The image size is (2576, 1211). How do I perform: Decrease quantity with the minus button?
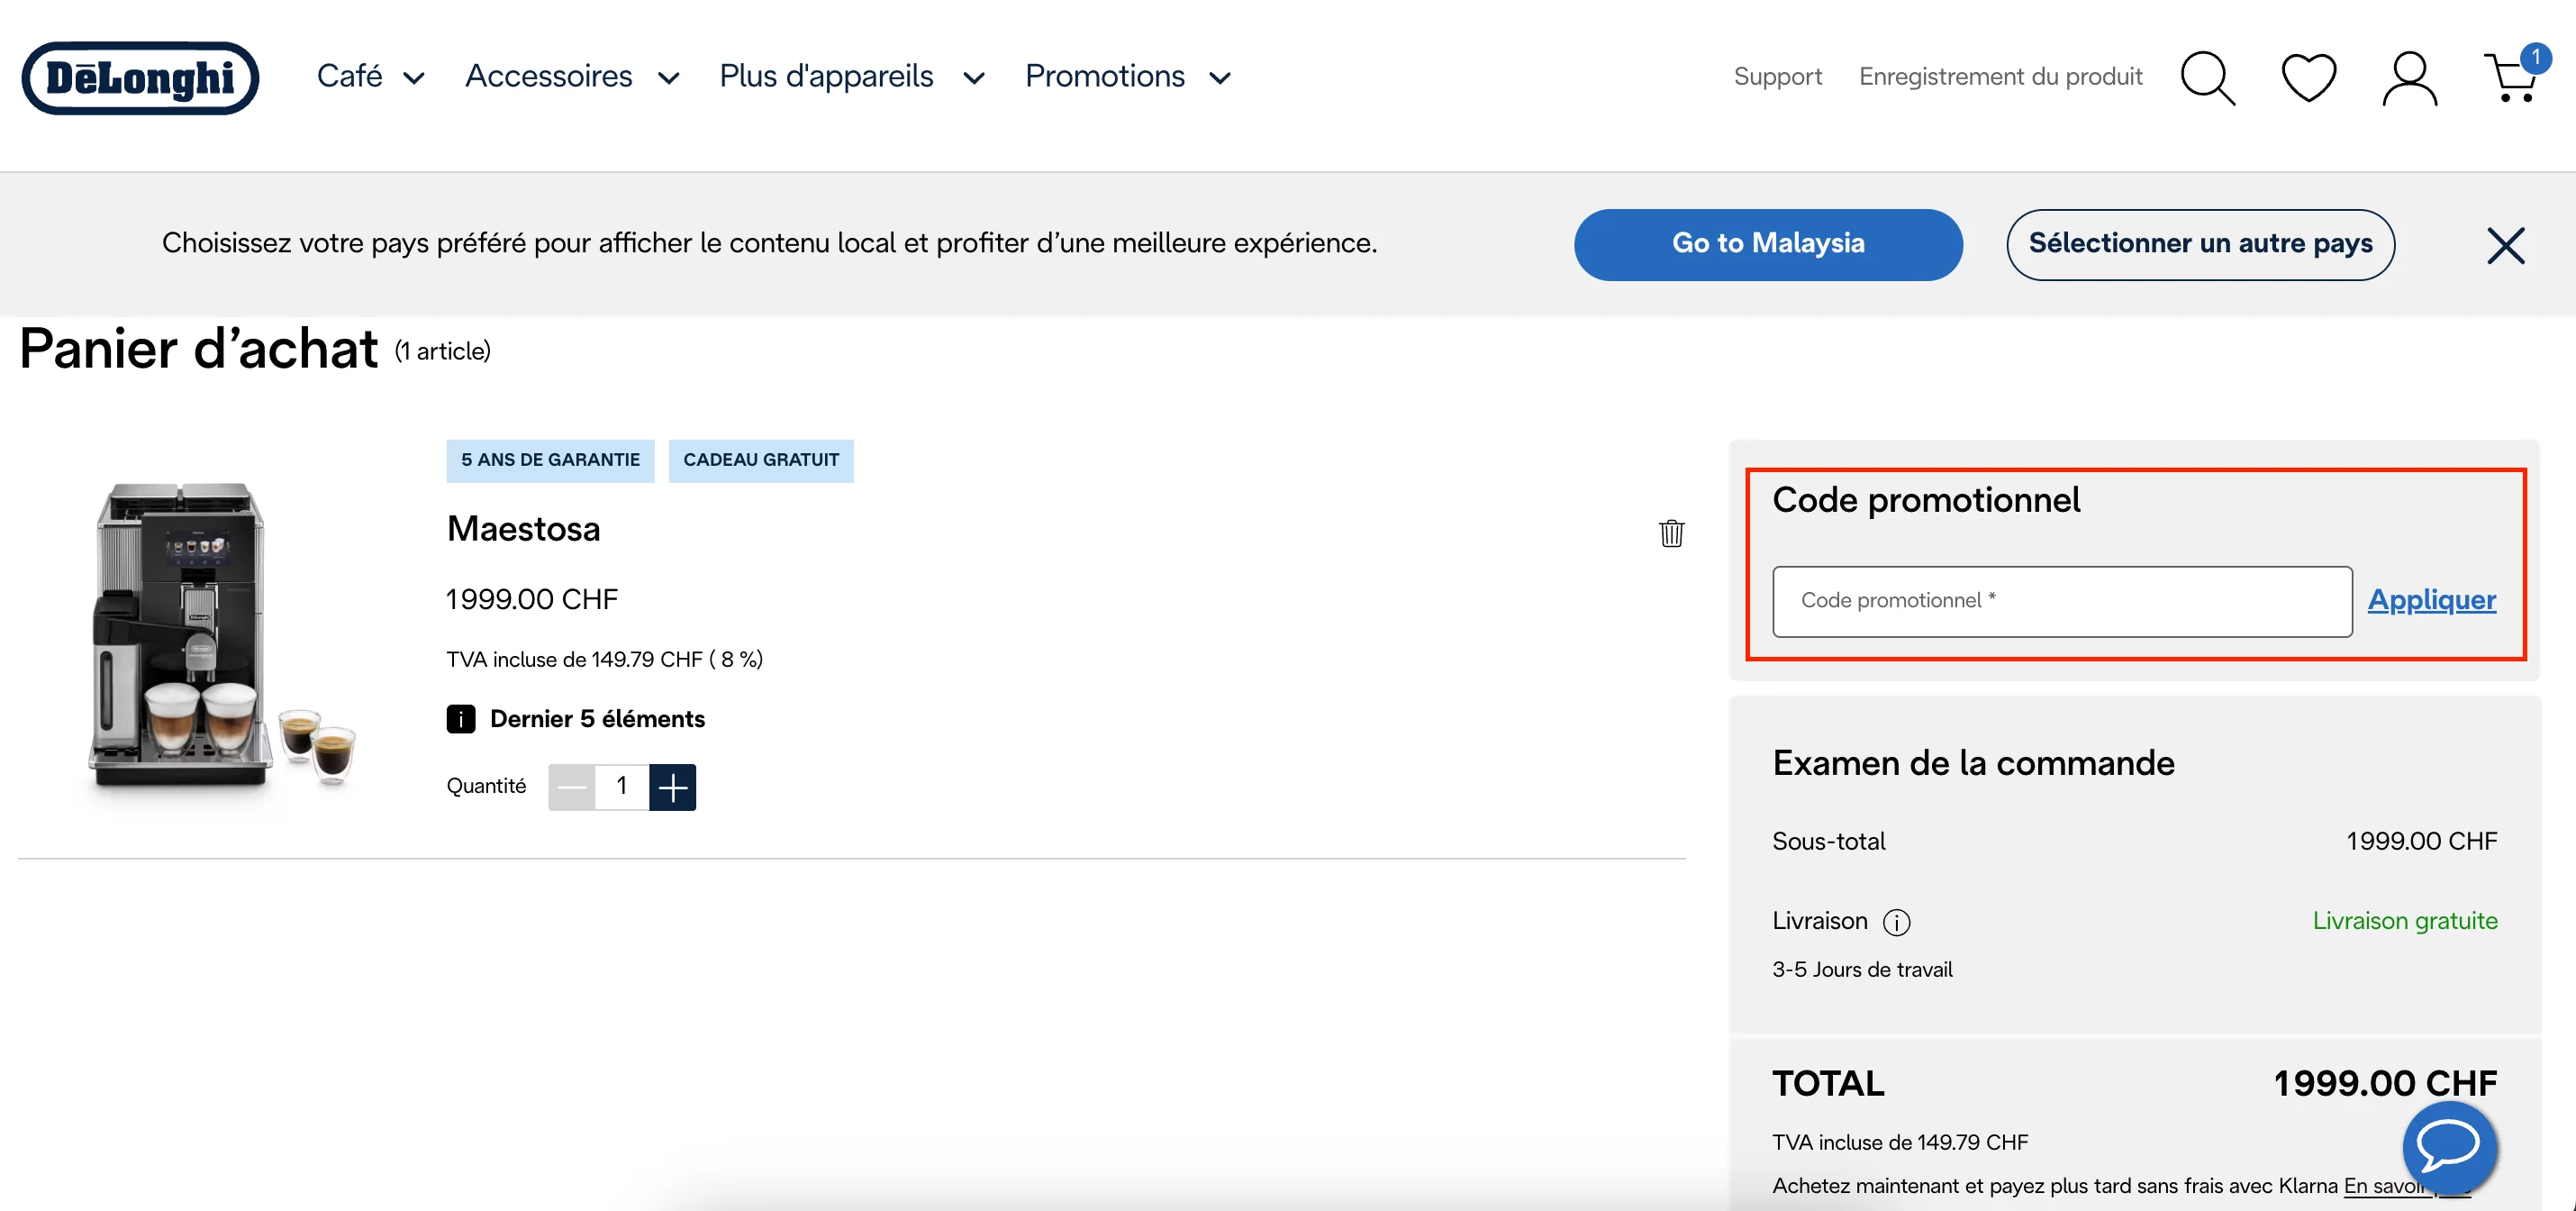point(572,787)
